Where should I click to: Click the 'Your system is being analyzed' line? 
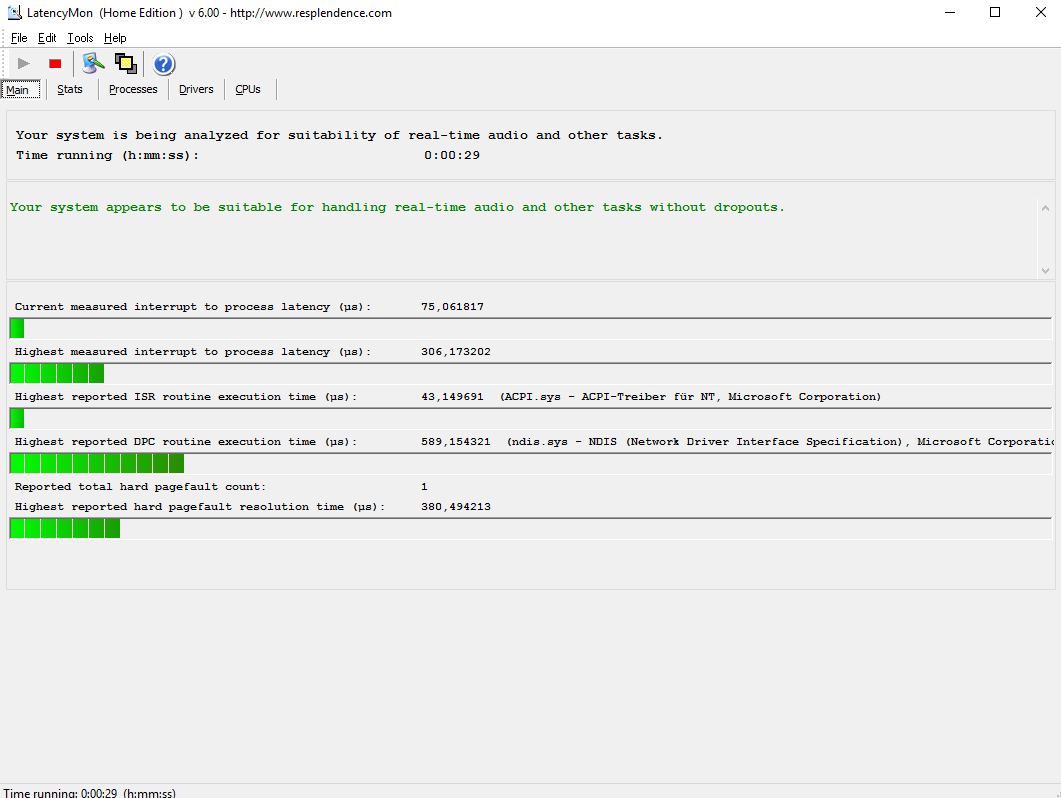339,135
